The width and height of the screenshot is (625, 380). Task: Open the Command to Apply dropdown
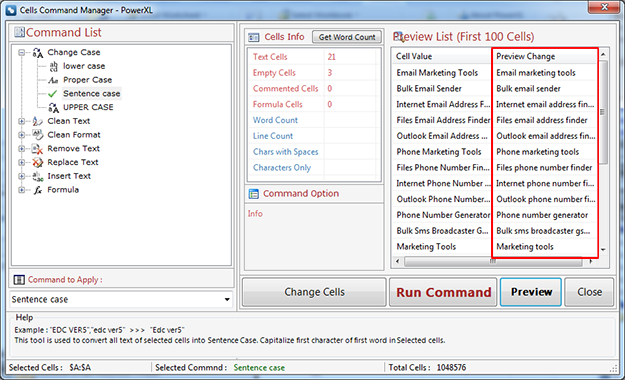[x=227, y=299]
